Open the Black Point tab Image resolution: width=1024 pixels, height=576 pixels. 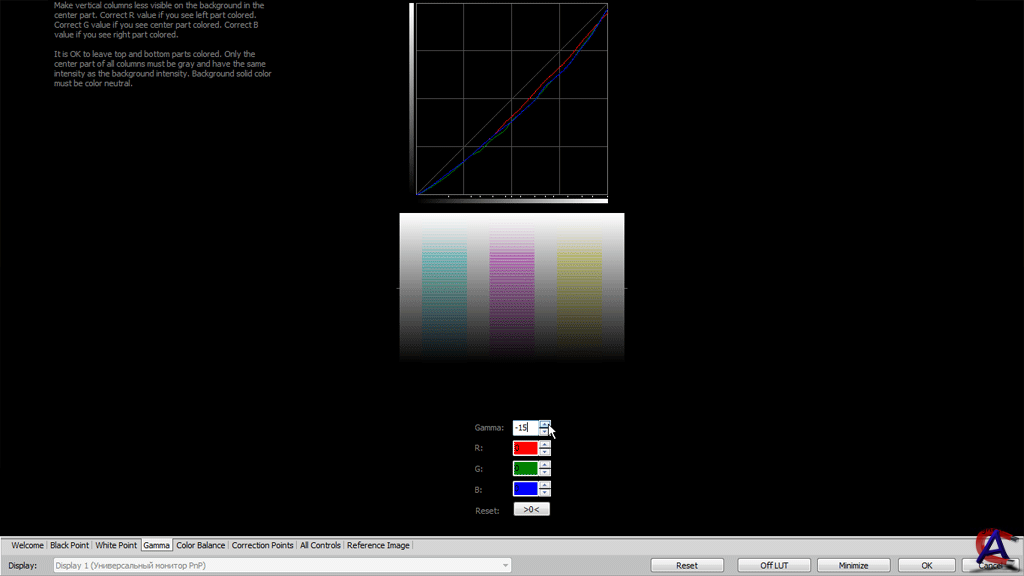(x=69, y=545)
